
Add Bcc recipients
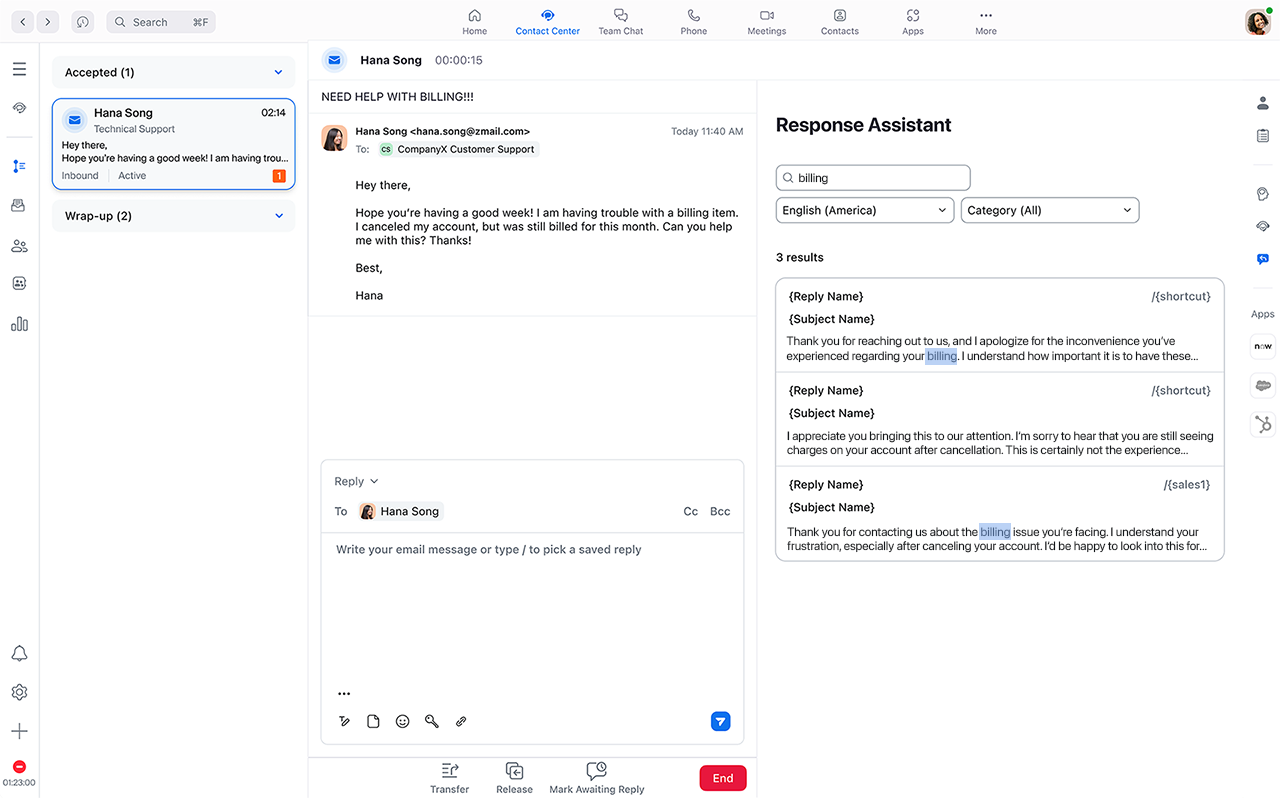(720, 511)
